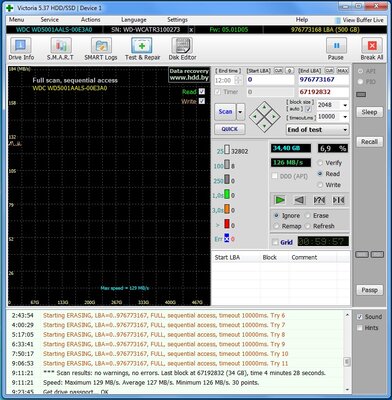Open the Service menu
392x400 pixels.
point(50,20)
